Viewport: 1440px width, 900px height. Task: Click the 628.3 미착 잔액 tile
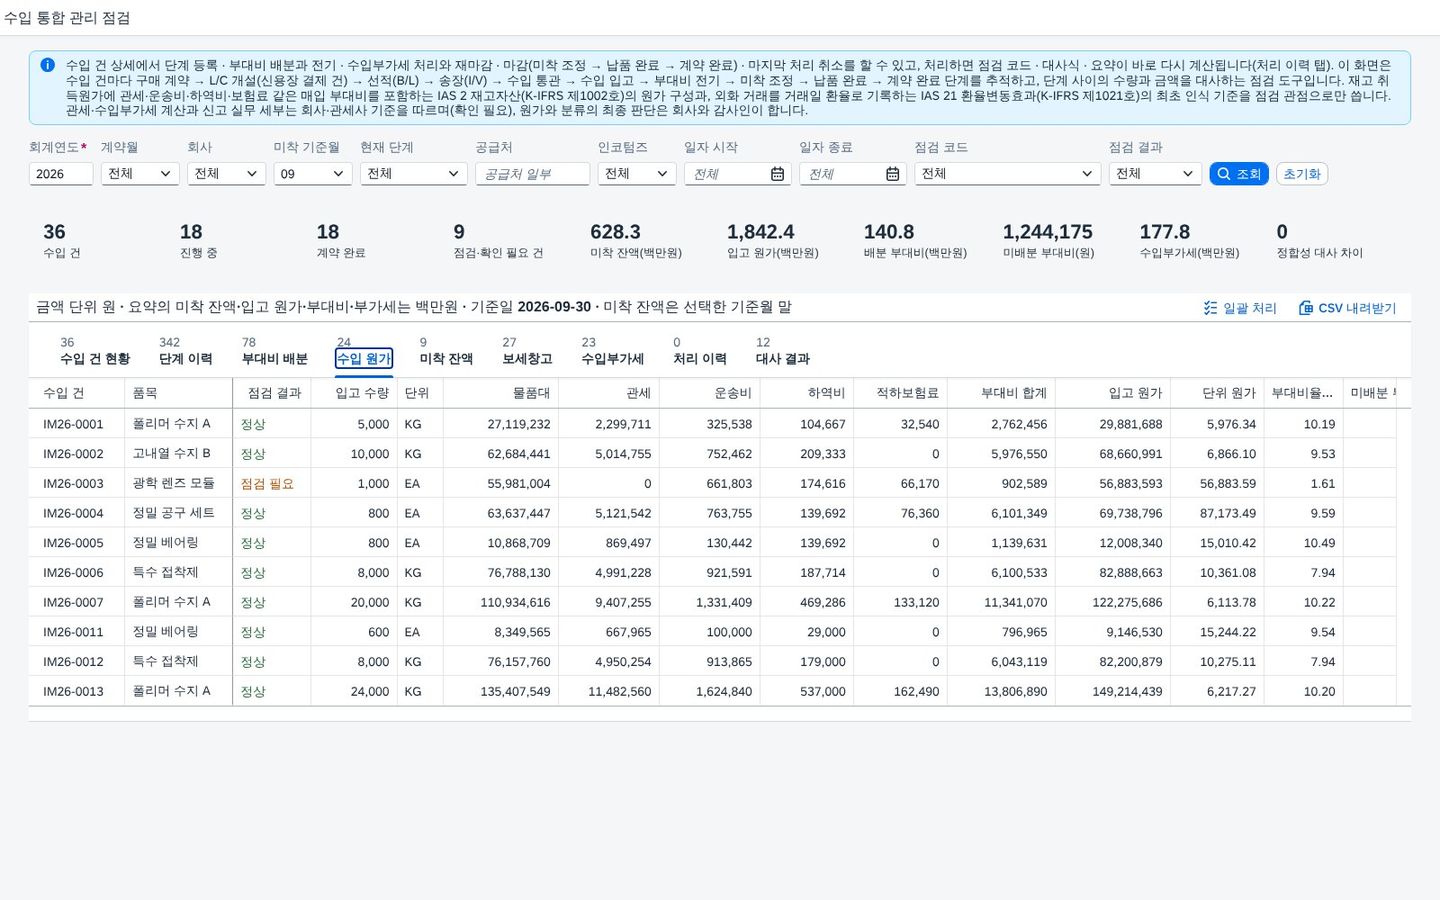(635, 241)
